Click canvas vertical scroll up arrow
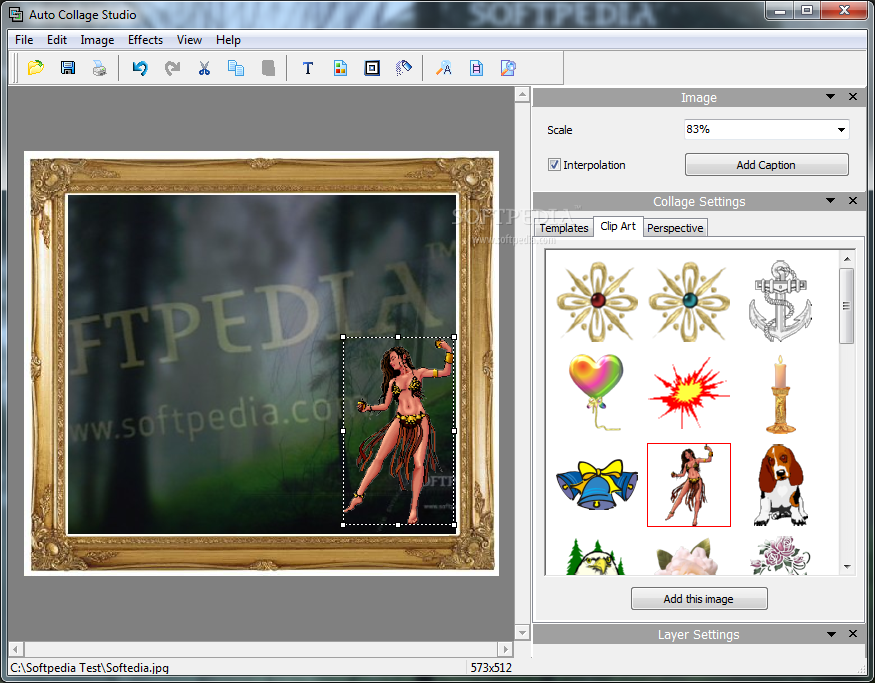The width and height of the screenshot is (875, 683). click(522, 94)
